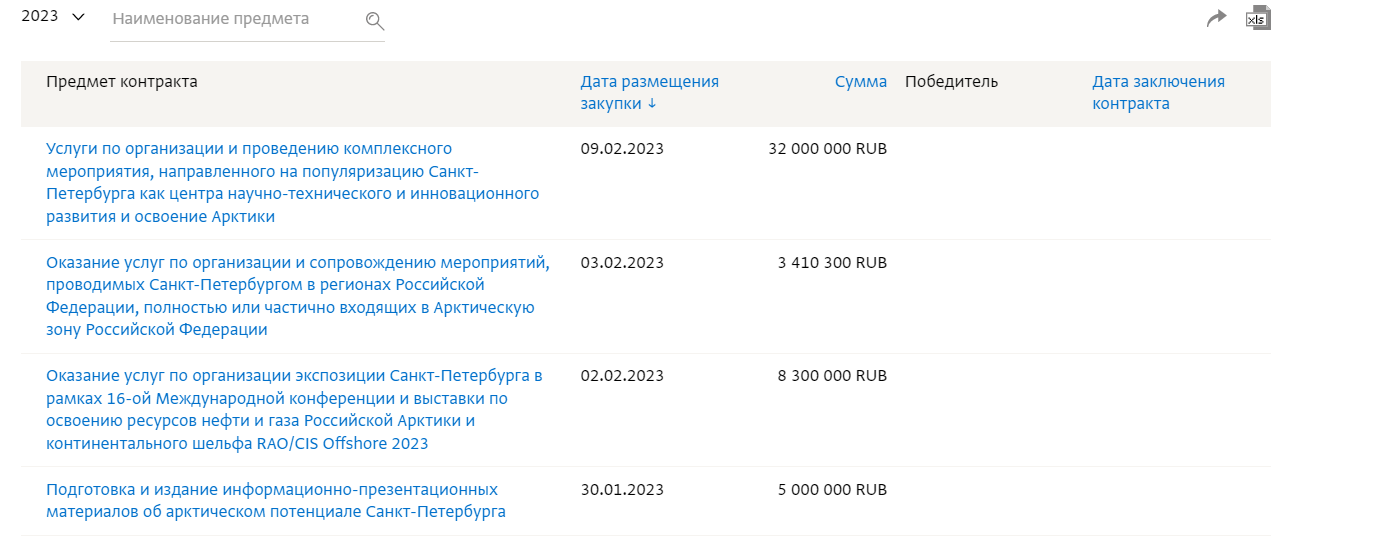Open the RAO/CIS Offshore 2023 exposition contract
Image resolution: width=1385 pixels, height=542 pixels.
(x=294, y=410)
